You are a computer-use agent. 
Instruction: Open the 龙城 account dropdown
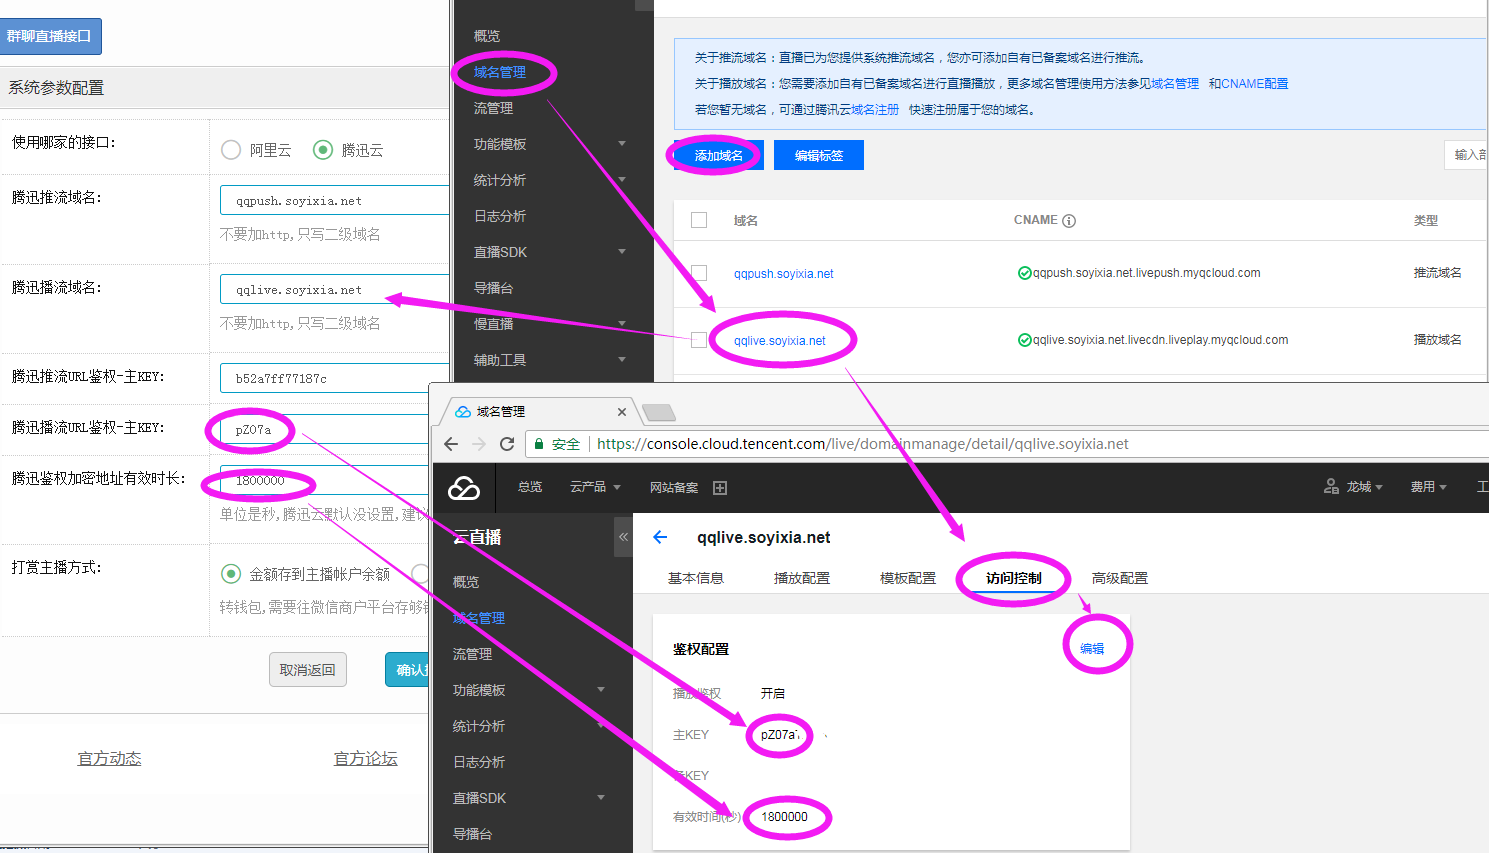pos(1355,487)
